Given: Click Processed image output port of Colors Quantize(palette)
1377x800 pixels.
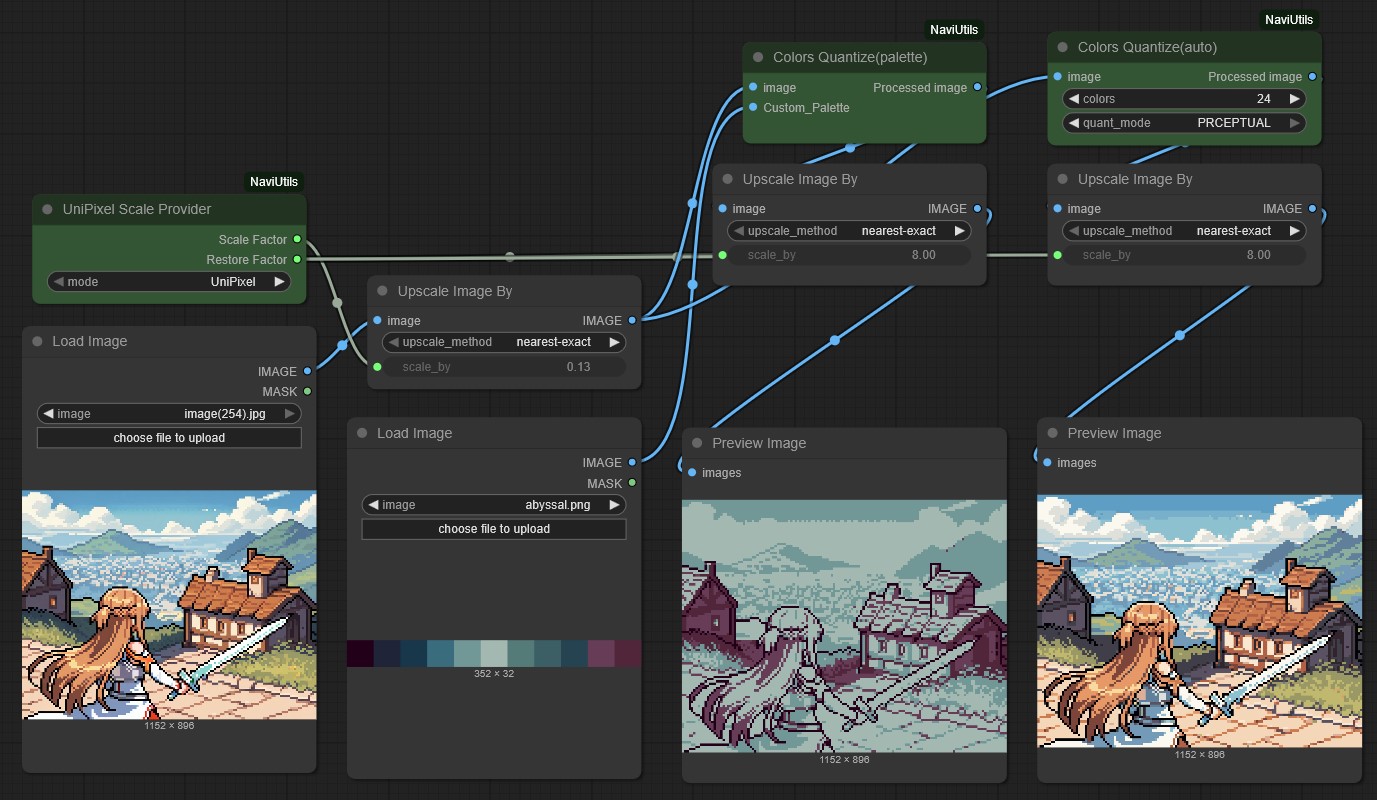Looking at the screenshot, I should click(977, 88).
